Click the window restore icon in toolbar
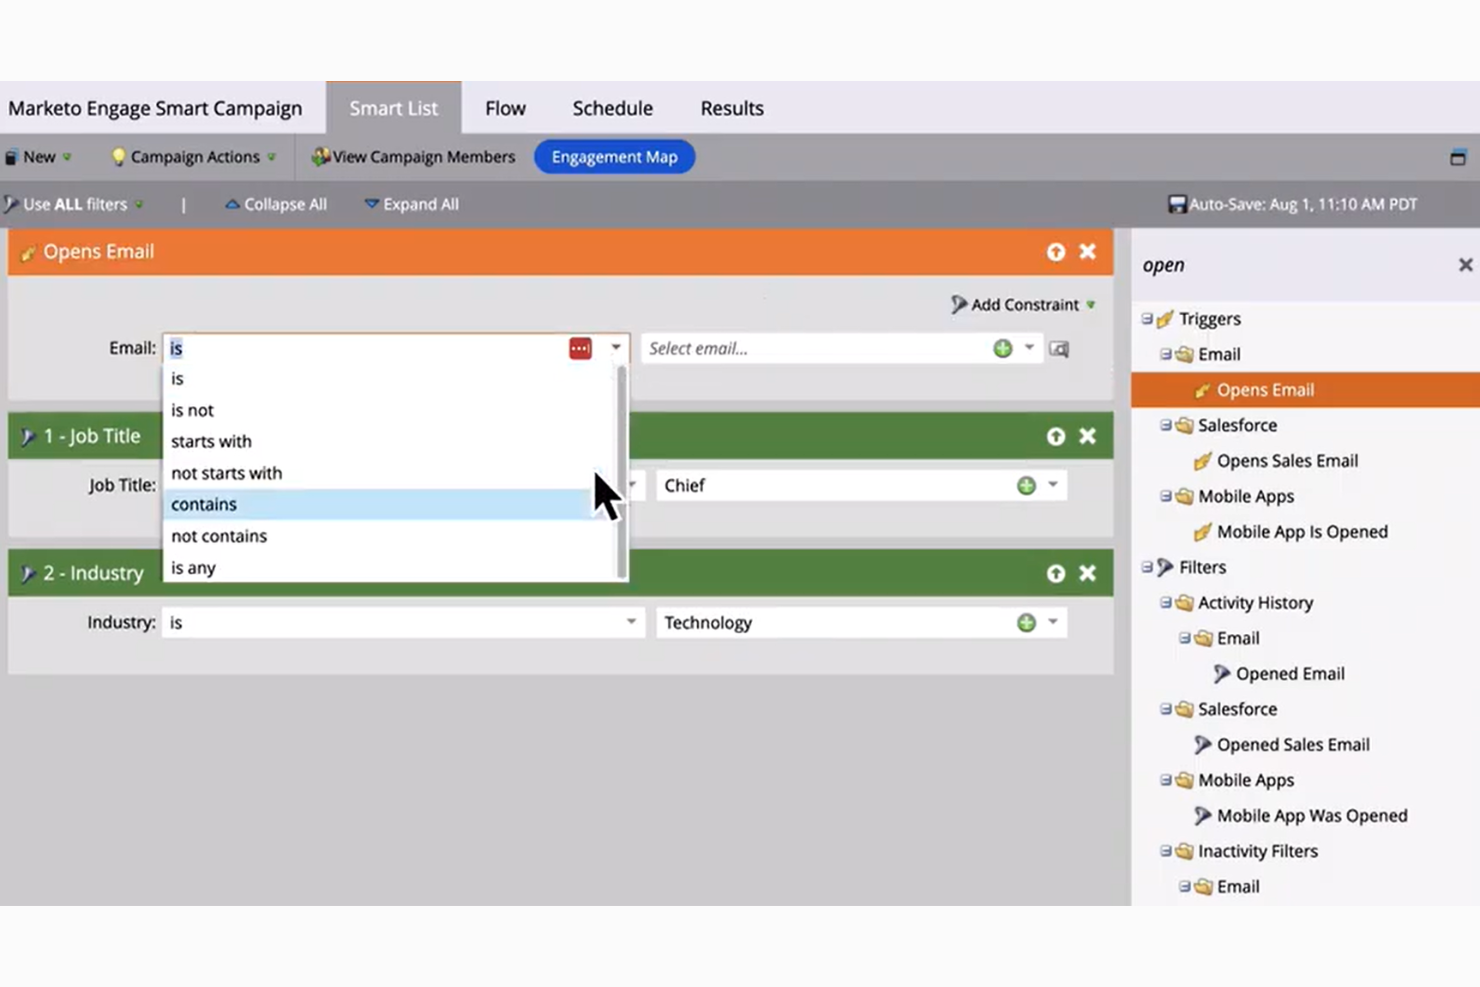1480x987 pixels. [1458, 157]
